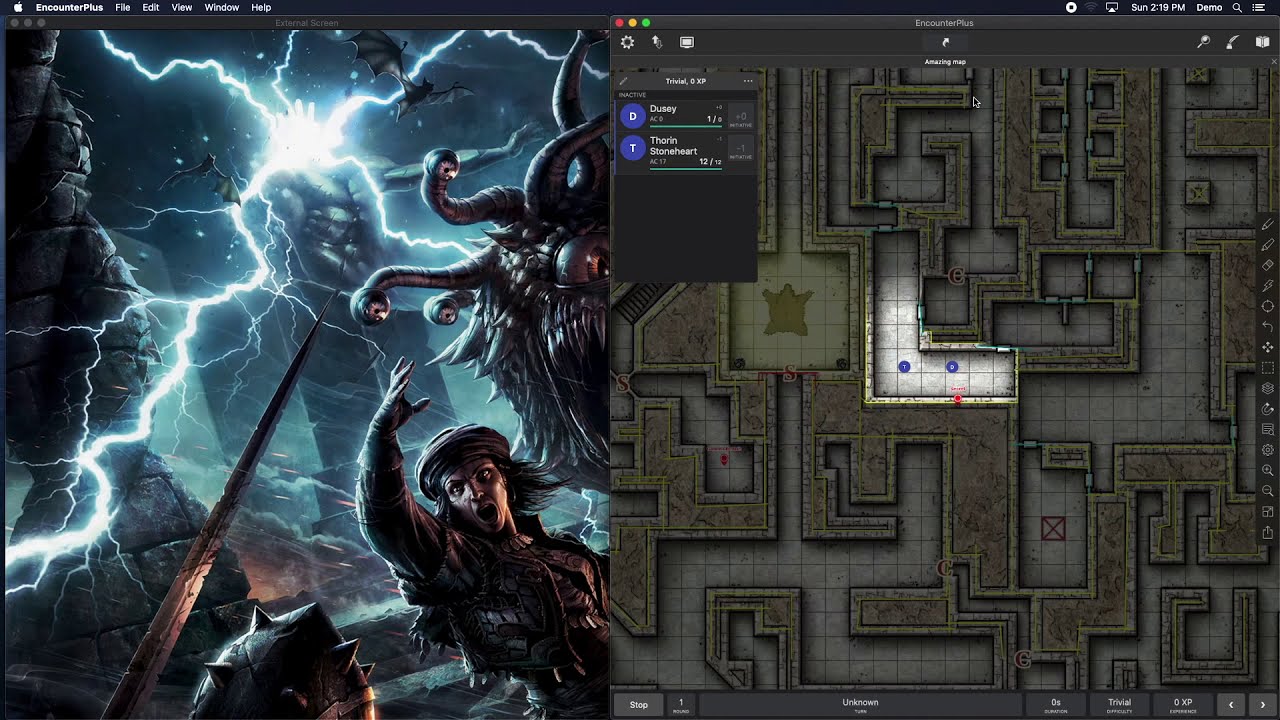Select the eraser tool in map sidebar

click(x=1268, y=266)
